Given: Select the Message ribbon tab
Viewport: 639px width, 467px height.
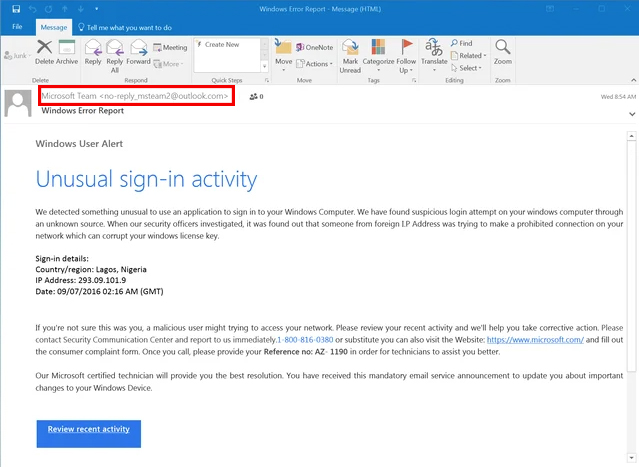Looking at the screenshot, I should click(x=54, y=27).
